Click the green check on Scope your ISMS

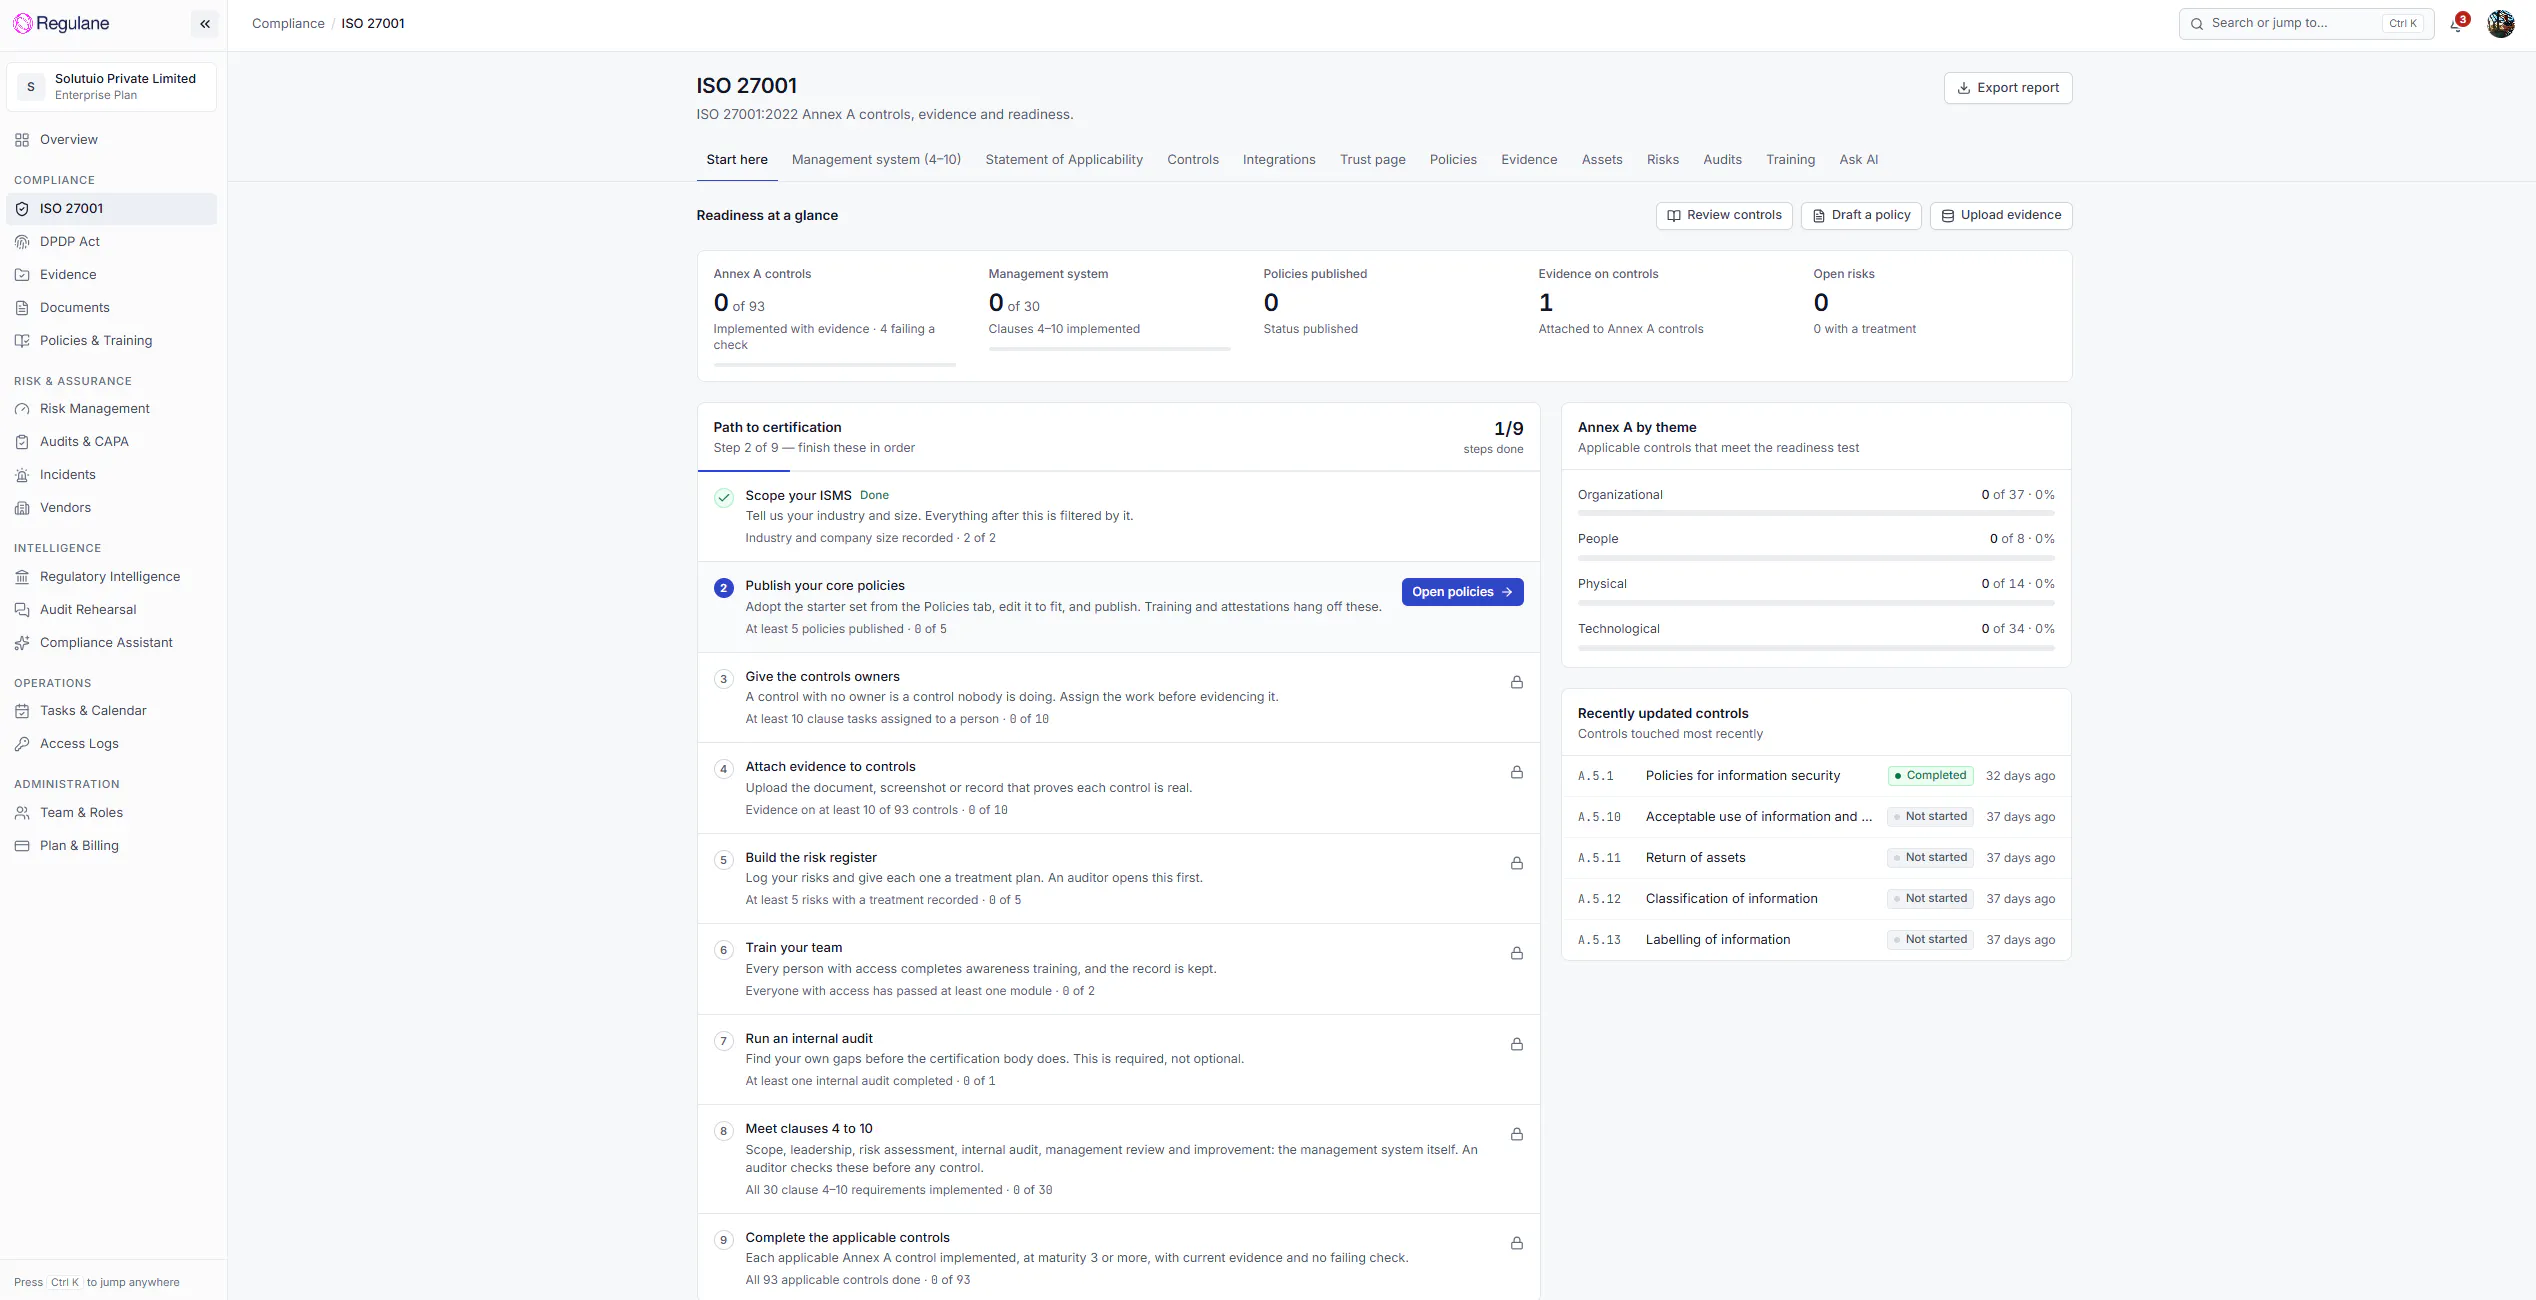tap(724, 498)
